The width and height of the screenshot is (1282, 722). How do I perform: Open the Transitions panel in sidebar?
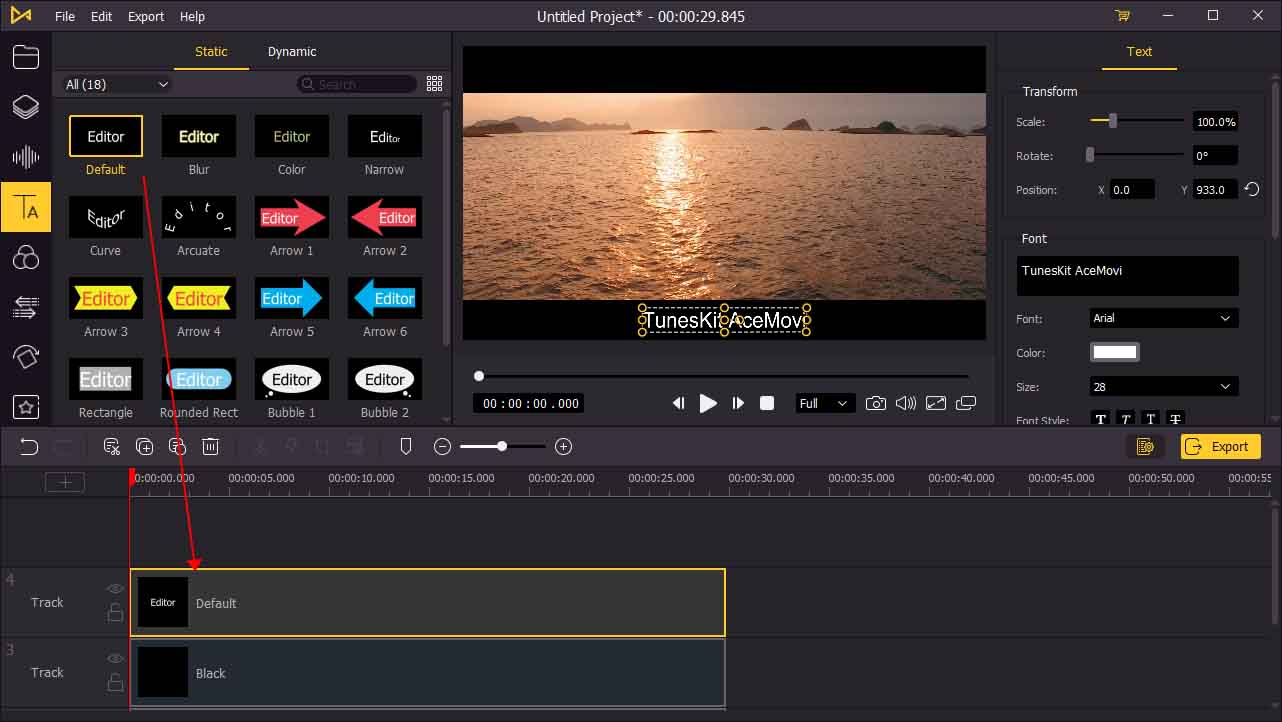pyautogui.click(x=26, y=308)
